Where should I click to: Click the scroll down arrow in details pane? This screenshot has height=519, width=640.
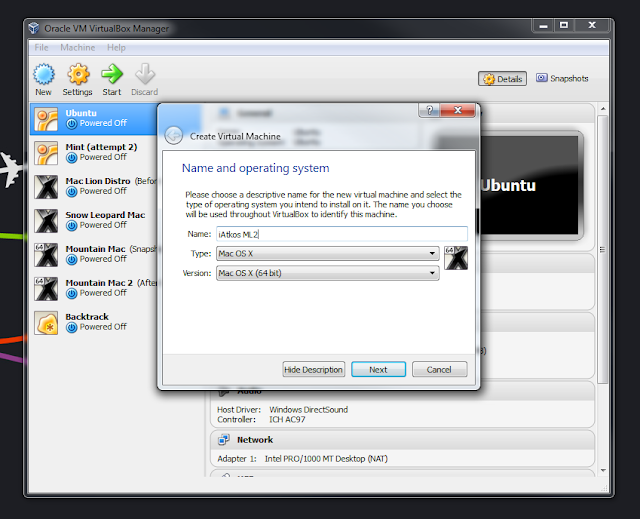click(603, 470)
